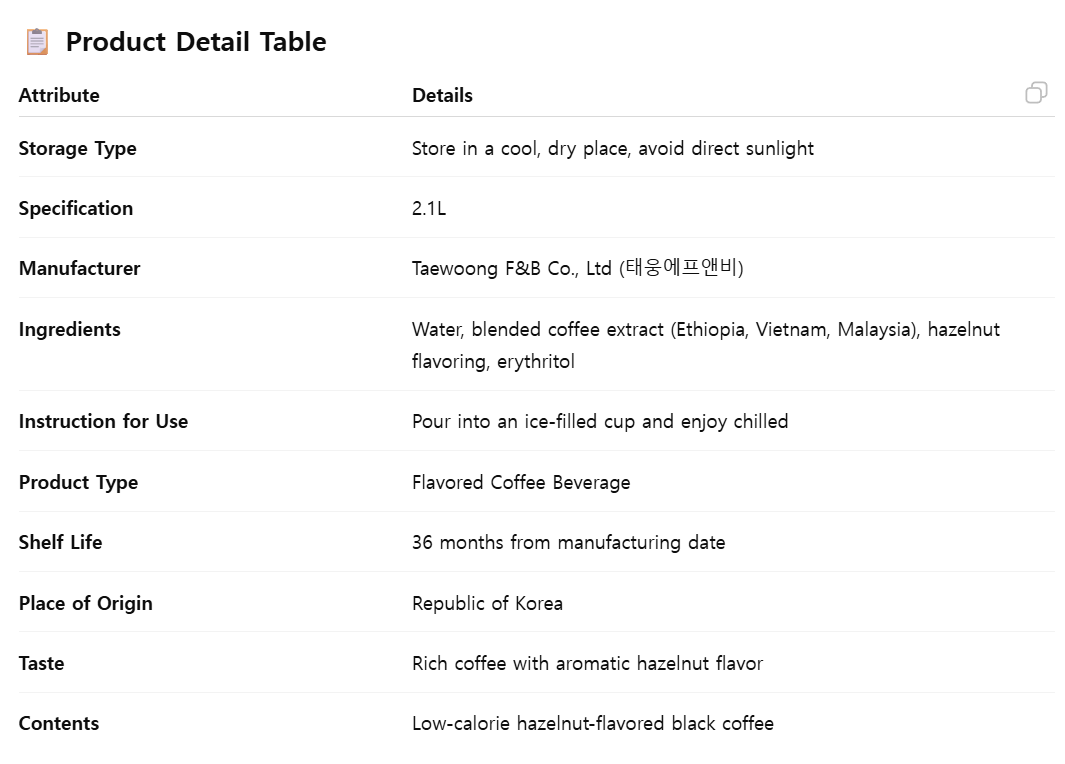Click the 2.1L specification value

tap(429, 208)
